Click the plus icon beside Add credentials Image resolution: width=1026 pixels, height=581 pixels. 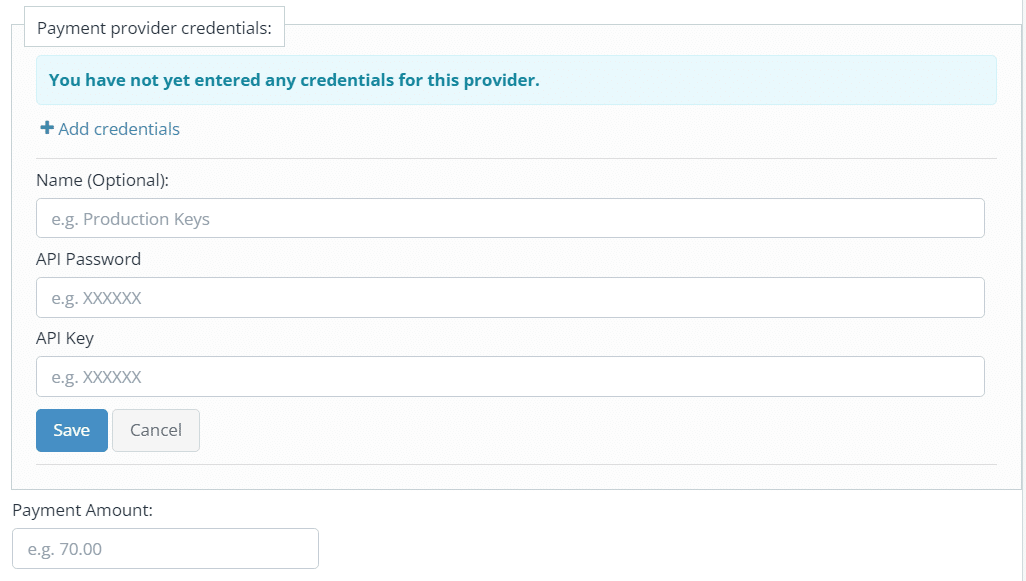[x=46, y=128]
